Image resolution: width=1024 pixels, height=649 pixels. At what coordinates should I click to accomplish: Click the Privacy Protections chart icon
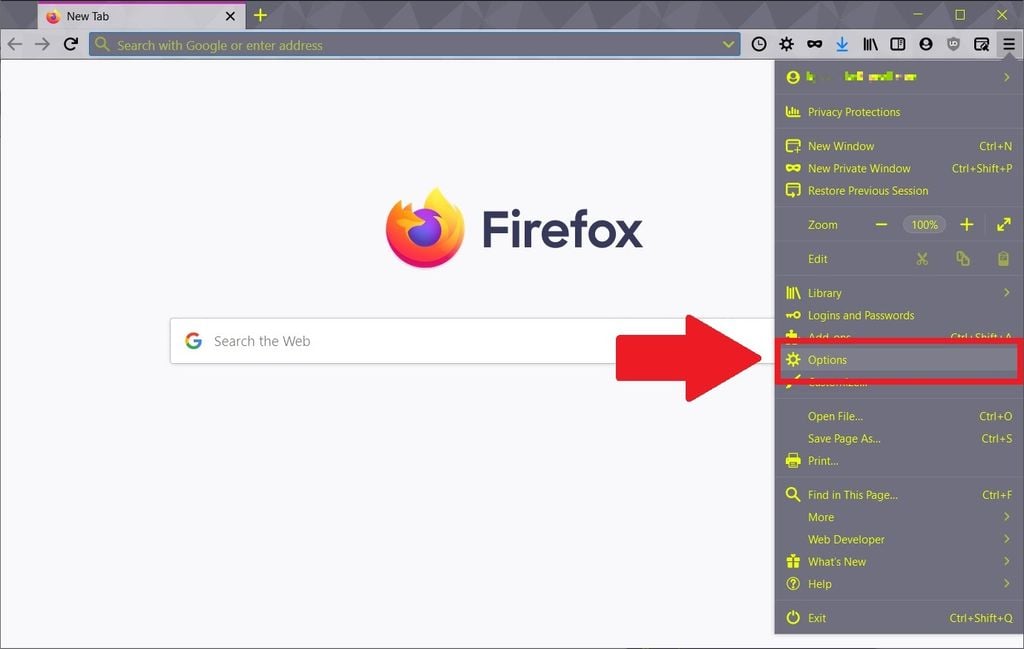tap(793, 112)
